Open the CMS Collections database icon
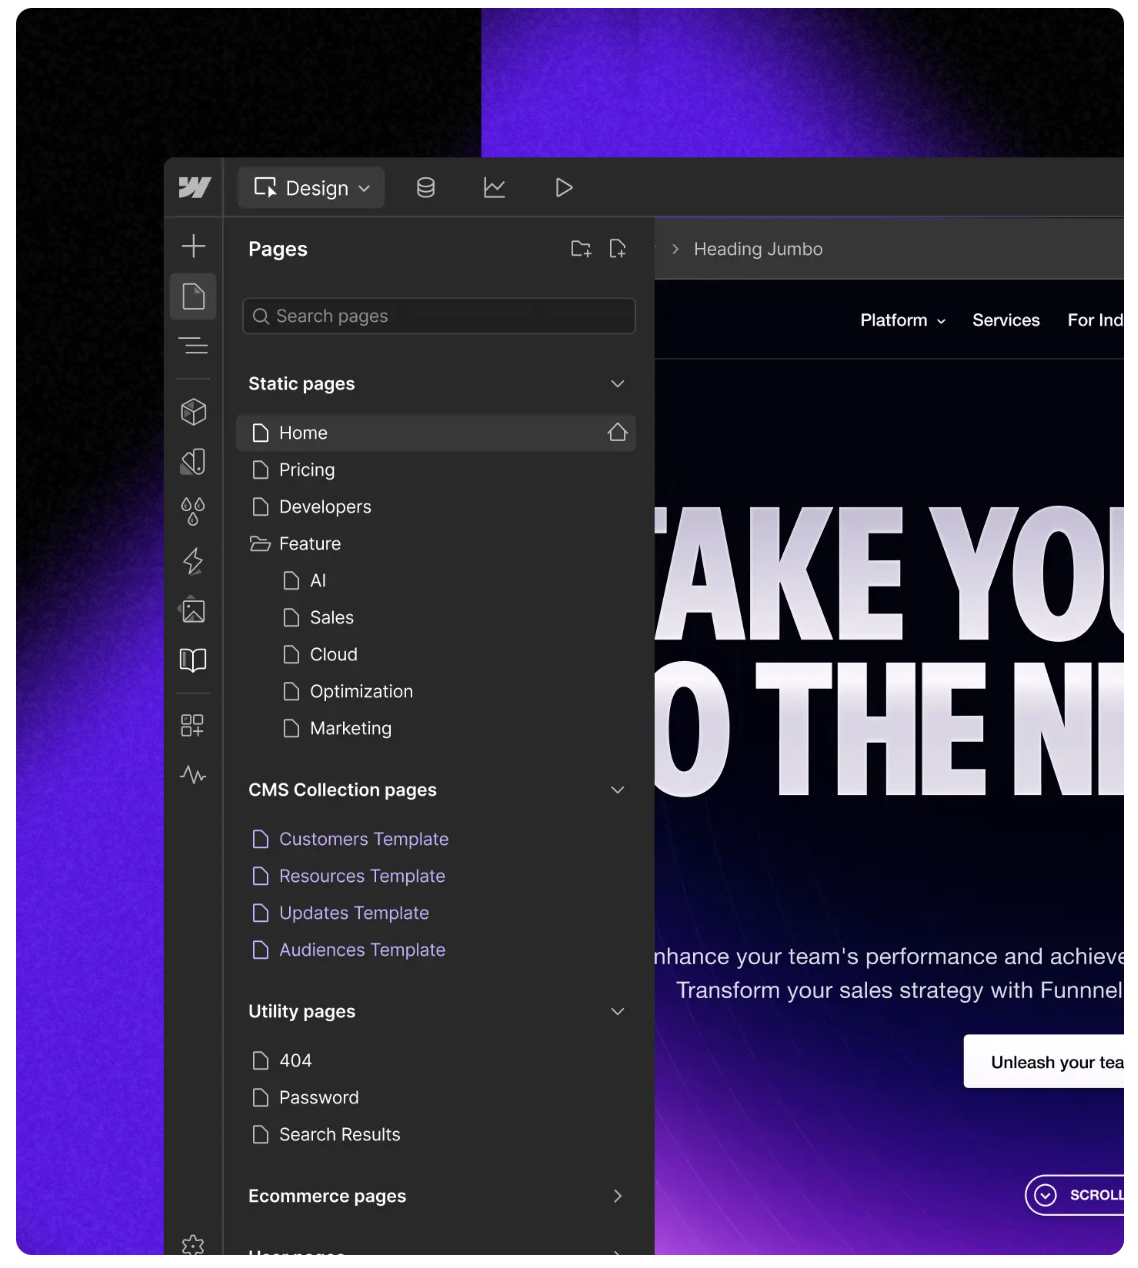This screenshot has height=1268, width=1138. tap(424, 187)
